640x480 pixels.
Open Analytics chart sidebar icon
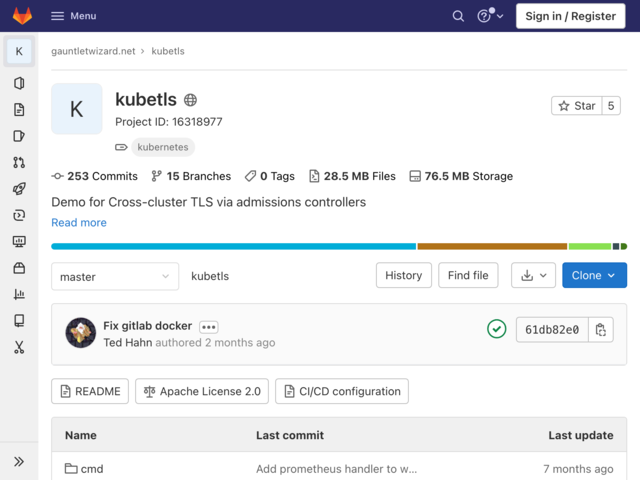pos(19,294)
